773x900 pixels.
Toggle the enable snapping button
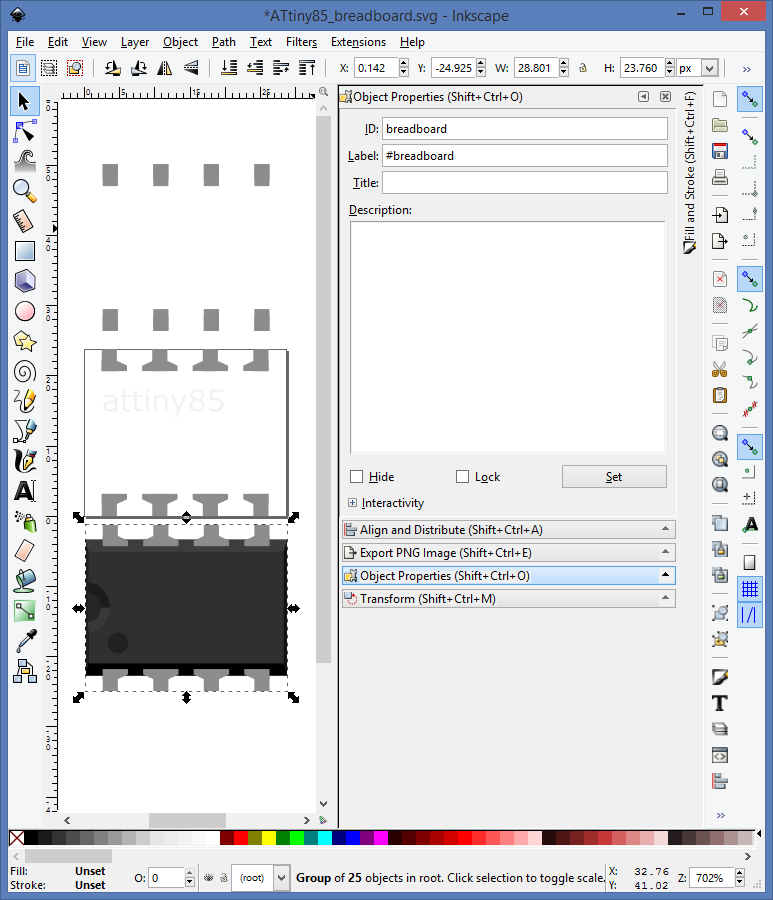[x=749, y=100]
